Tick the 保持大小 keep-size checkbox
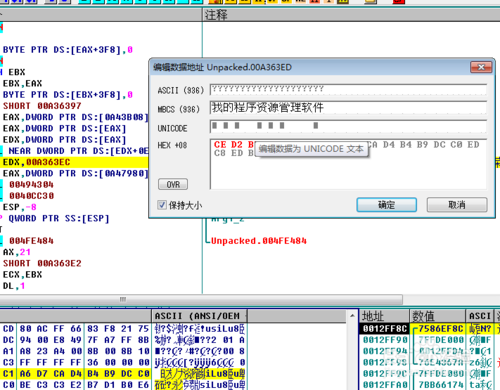Viewport: 500px width, 390px height. 162,205
